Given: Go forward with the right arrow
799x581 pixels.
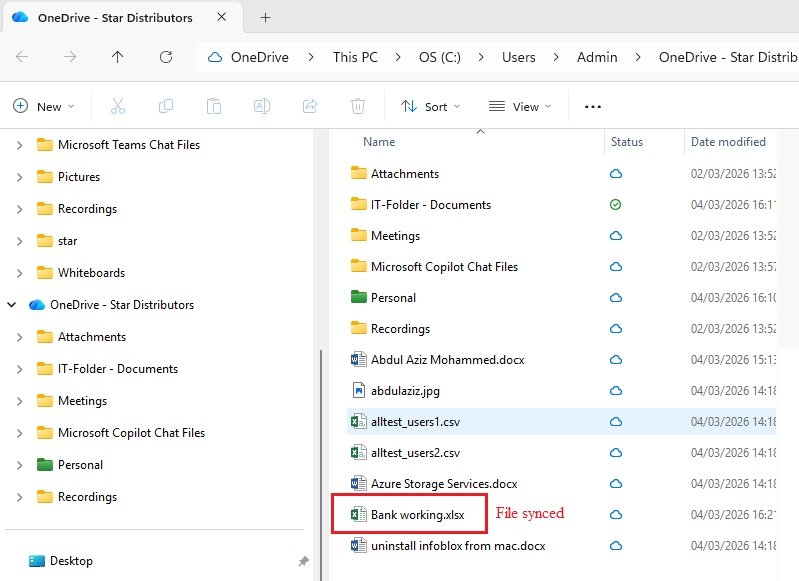Looking at the screenshot, I should pyautogui.click(x=70, y=57).
